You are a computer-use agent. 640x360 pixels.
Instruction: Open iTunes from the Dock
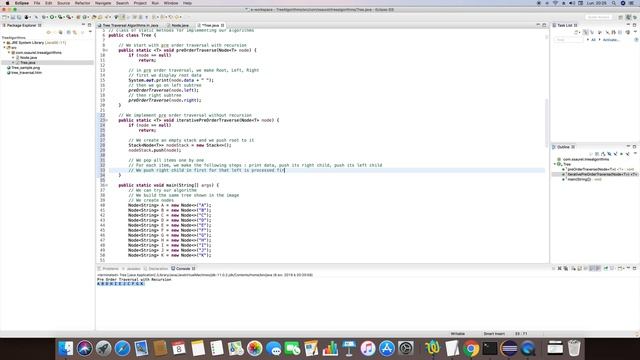[367, 348]
